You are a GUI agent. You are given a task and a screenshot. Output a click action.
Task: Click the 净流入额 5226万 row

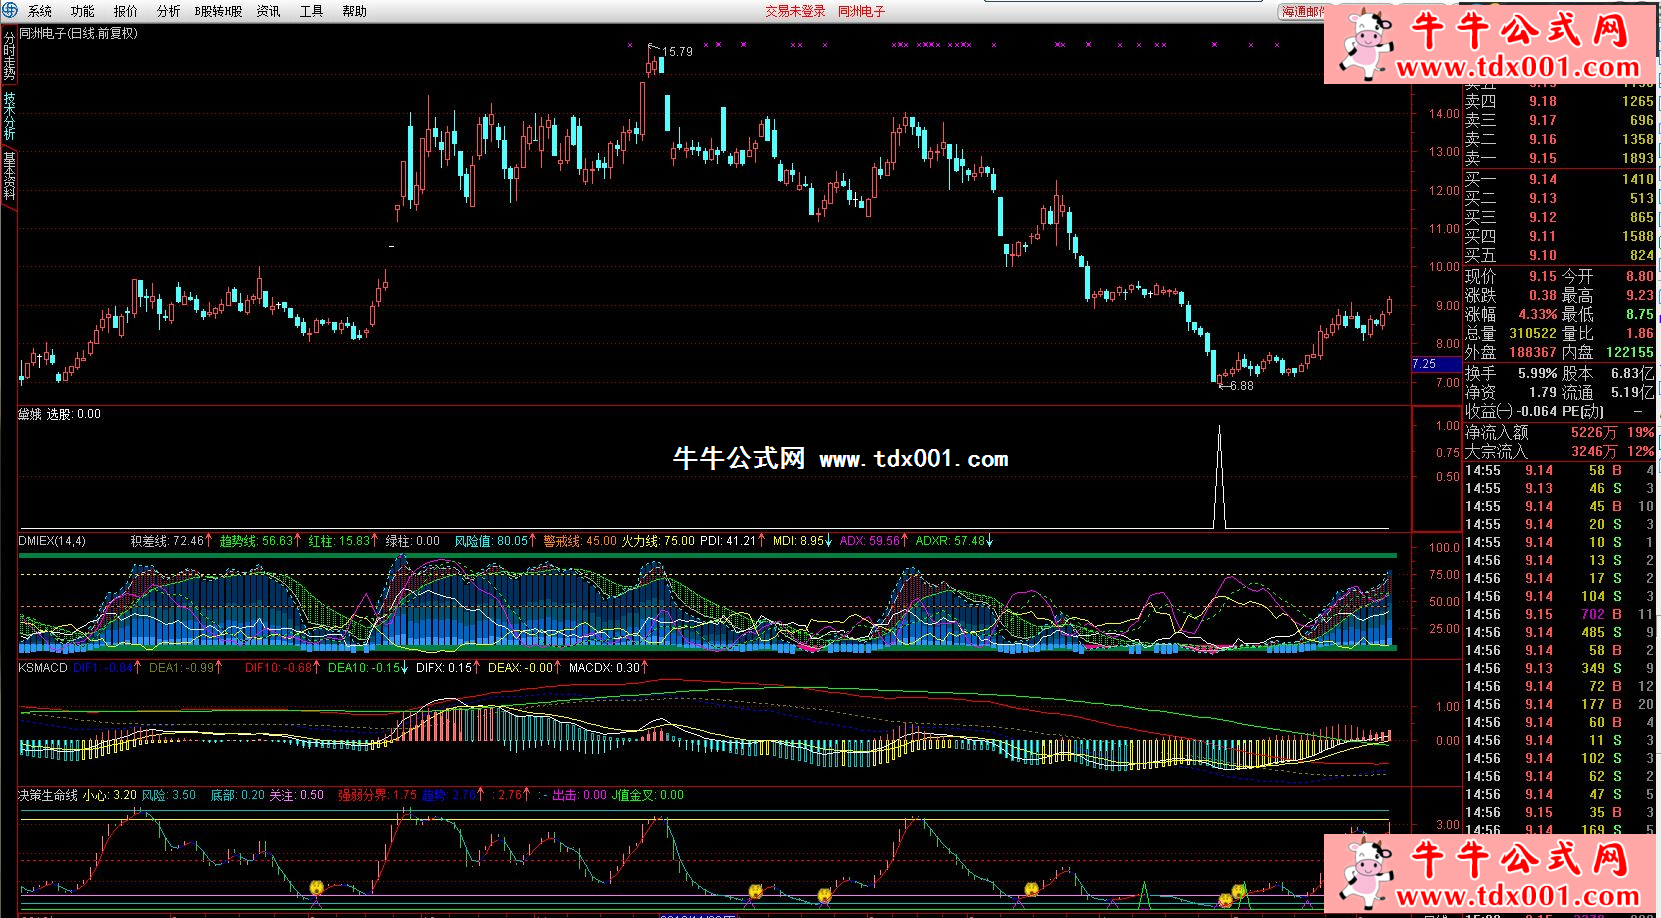[1558, 432]
